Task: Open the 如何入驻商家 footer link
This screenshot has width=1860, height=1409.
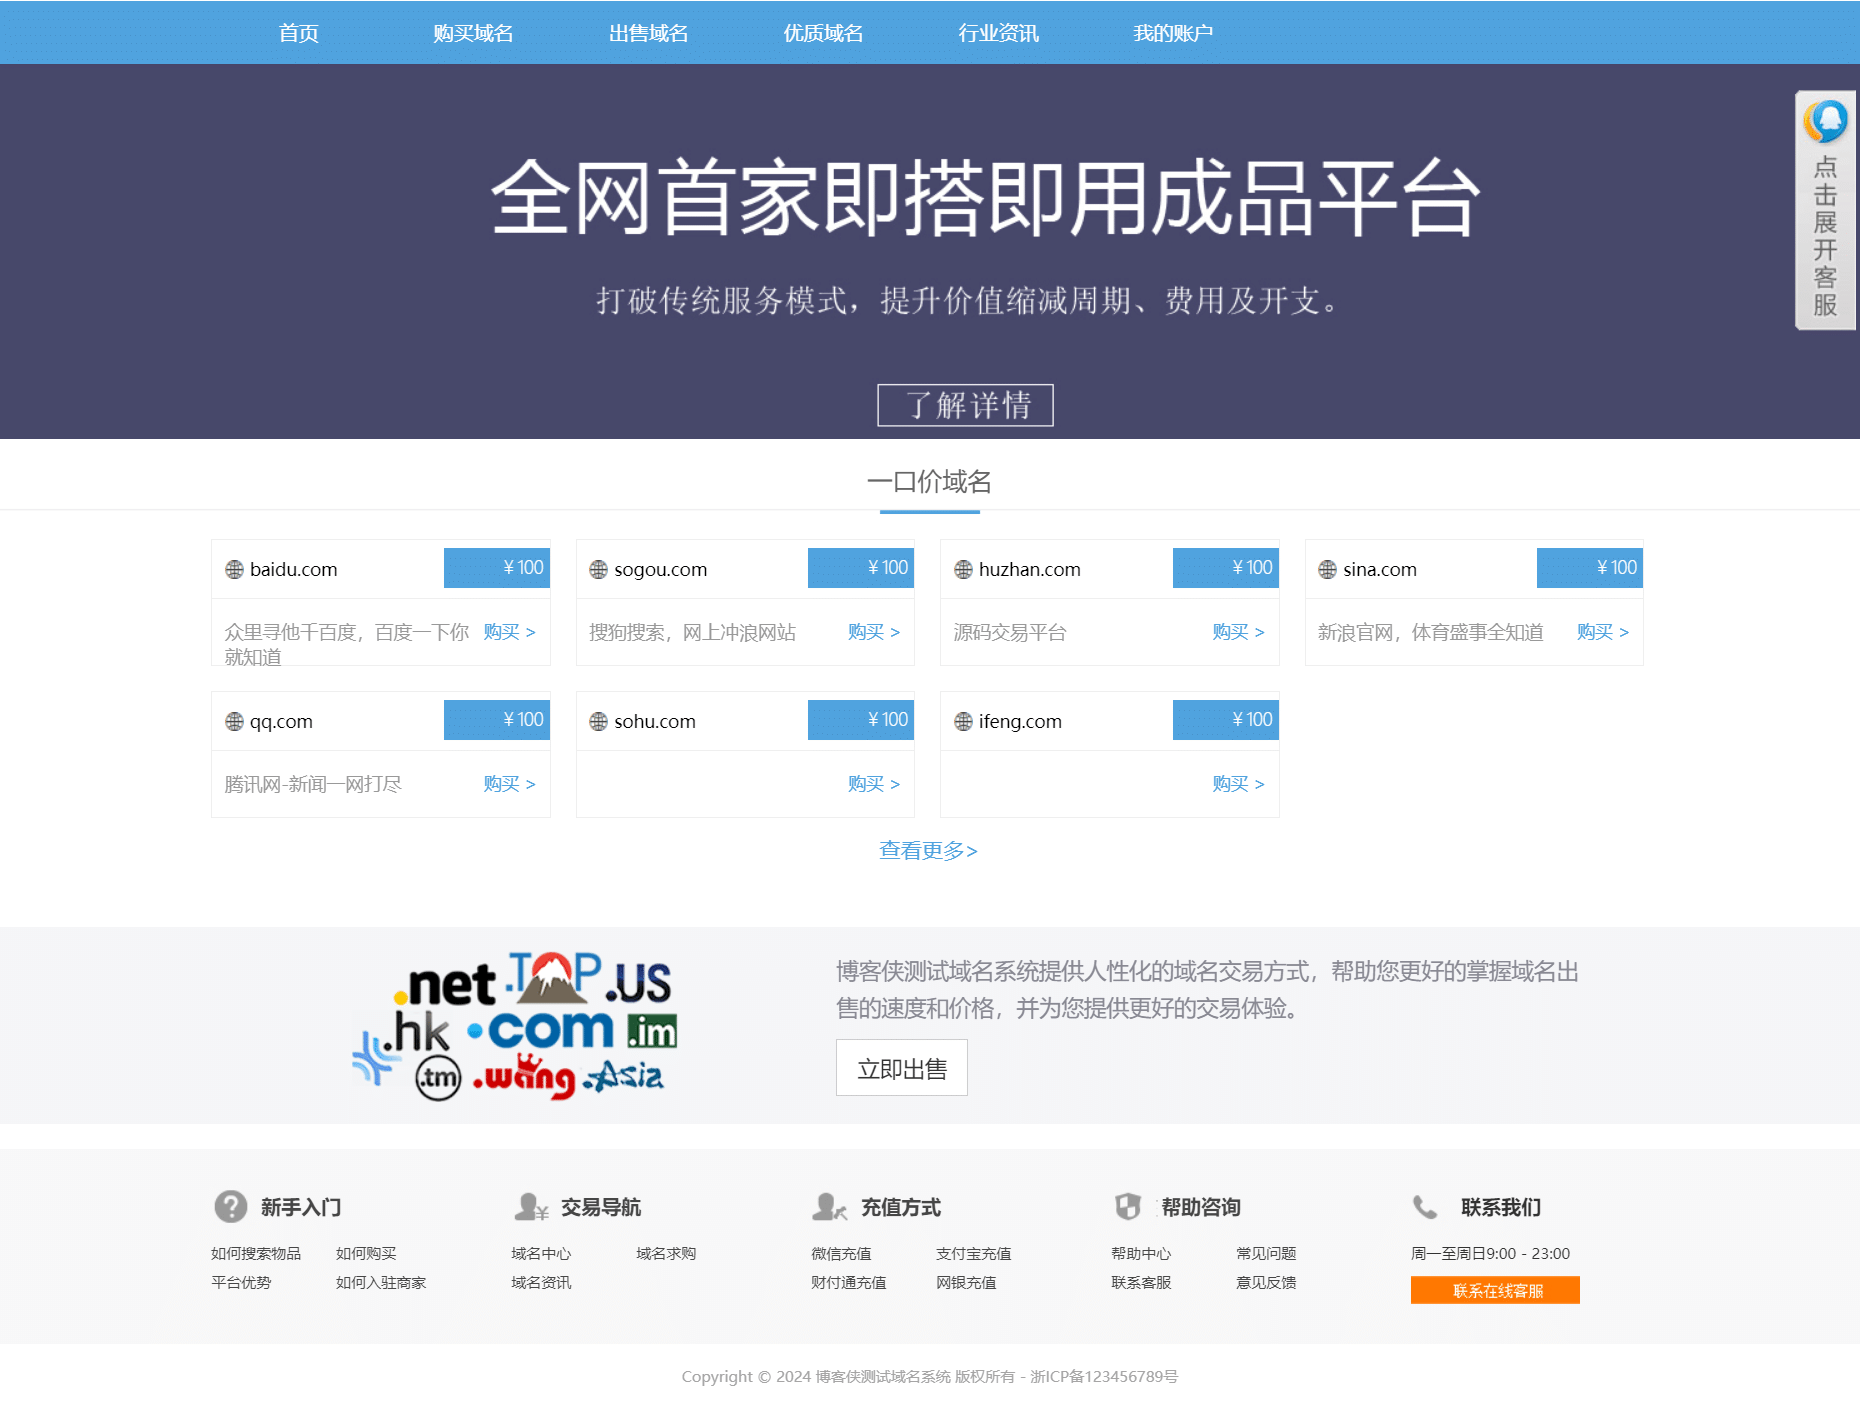Action: click(381, 1282)
